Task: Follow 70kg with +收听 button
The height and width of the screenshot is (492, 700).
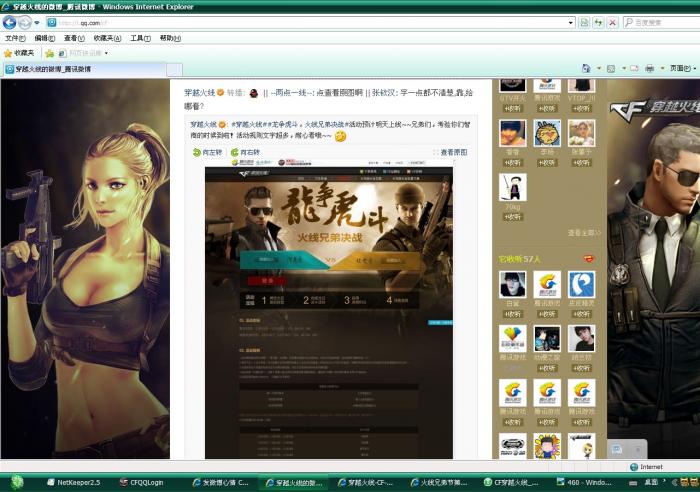Action: pos(512,217)
